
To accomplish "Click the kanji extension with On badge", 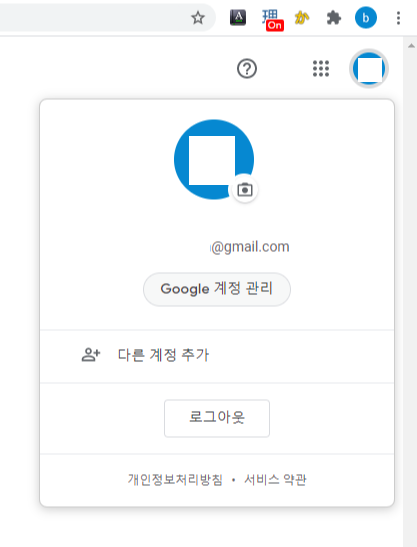I will (272, 20).
